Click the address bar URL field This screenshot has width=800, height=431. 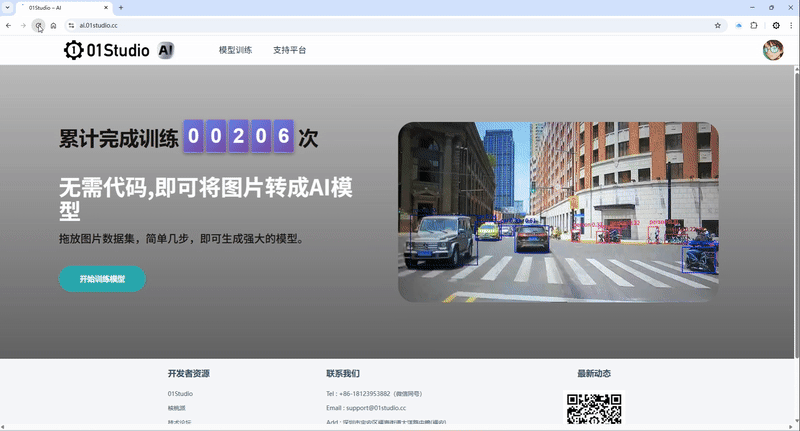[x=380, y=25]
